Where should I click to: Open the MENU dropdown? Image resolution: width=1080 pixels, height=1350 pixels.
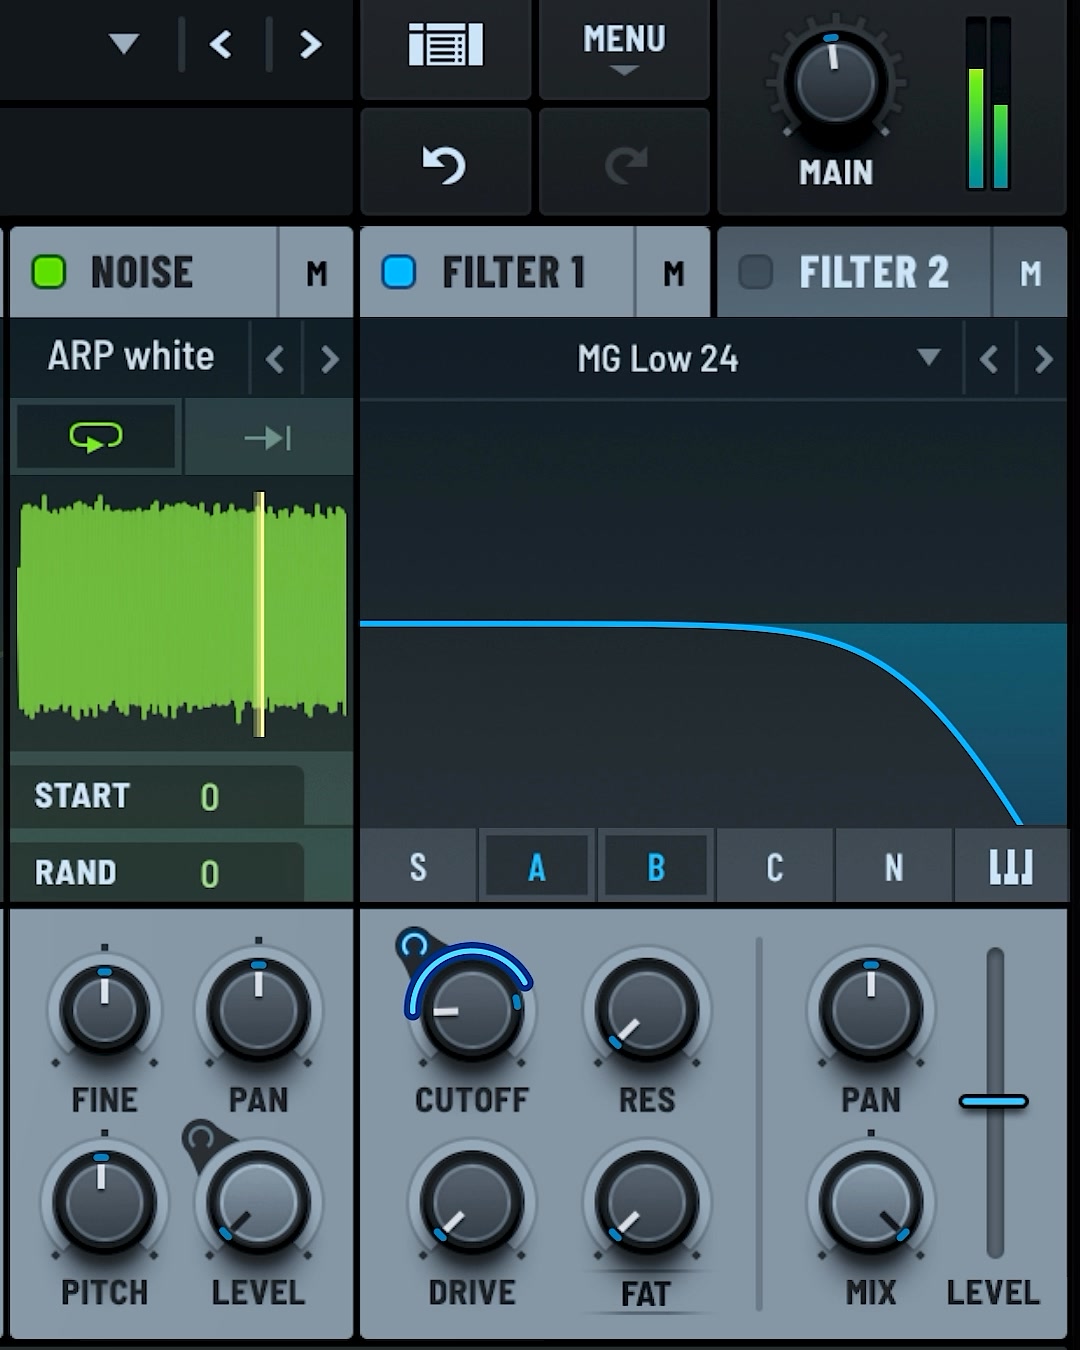pyautogui.click(x=624, y=48)
